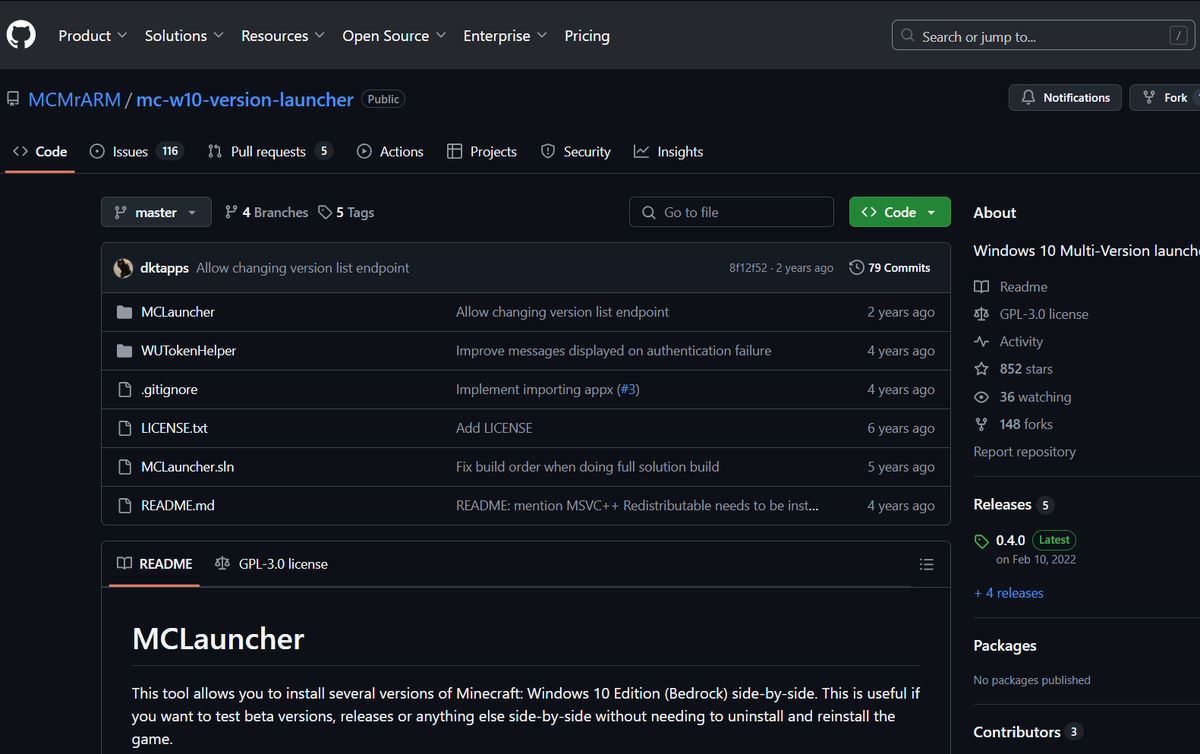
Task: Open the MCLauncher.sln file
Action: (x=188, y=467)
